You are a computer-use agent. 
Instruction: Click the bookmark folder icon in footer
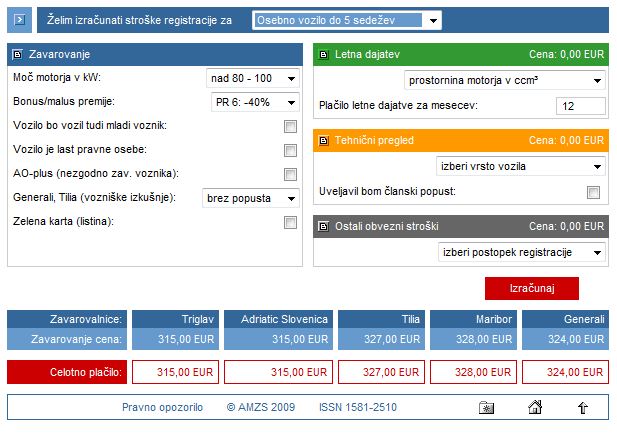[487, 407]
